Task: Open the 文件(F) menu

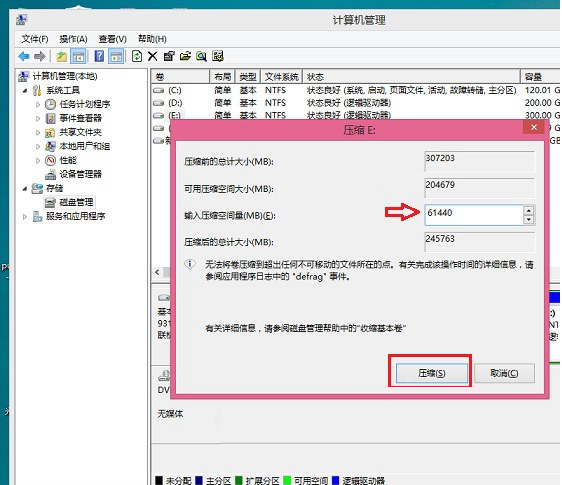Action: (x=35, y=39)
